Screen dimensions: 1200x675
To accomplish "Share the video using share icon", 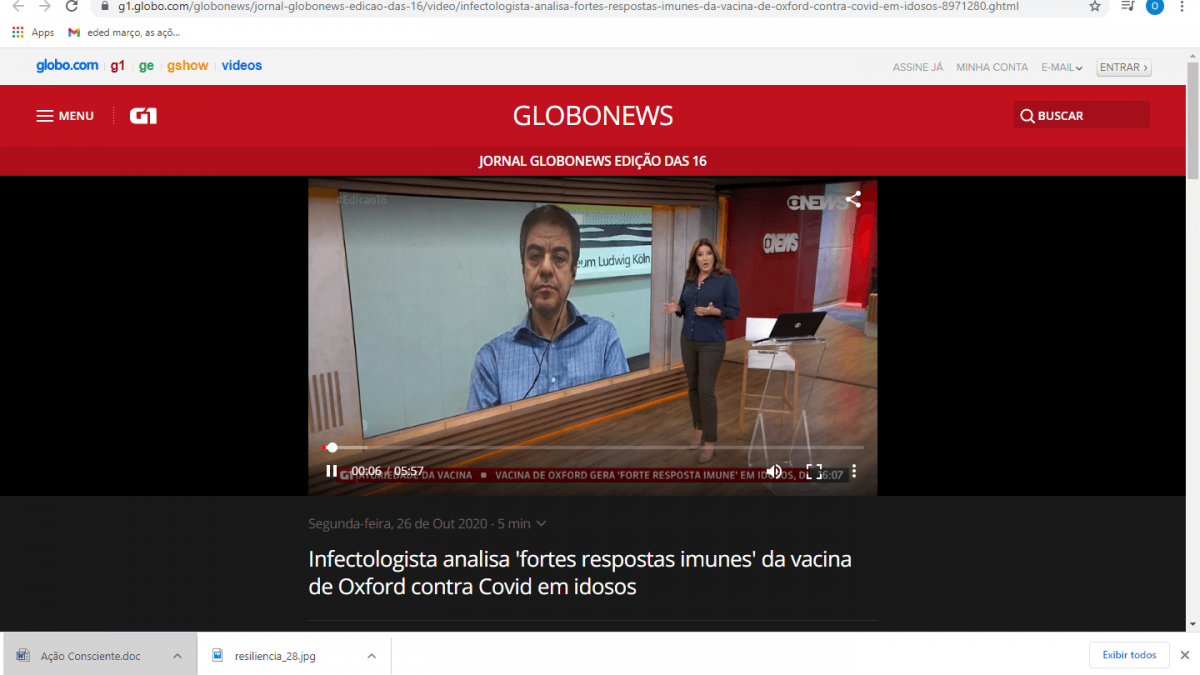I will [853, 199].
